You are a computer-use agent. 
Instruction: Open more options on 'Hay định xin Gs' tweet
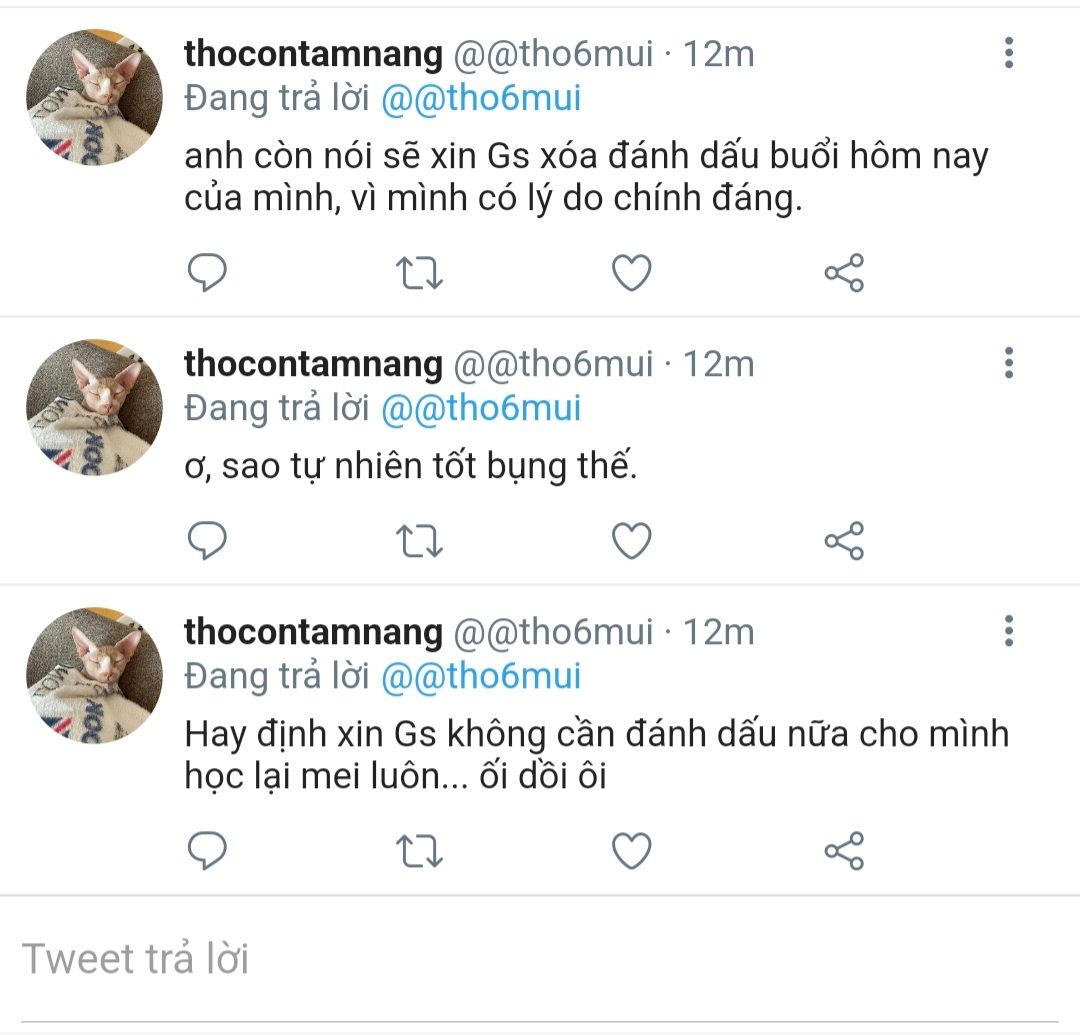(x=1008, y=630)
